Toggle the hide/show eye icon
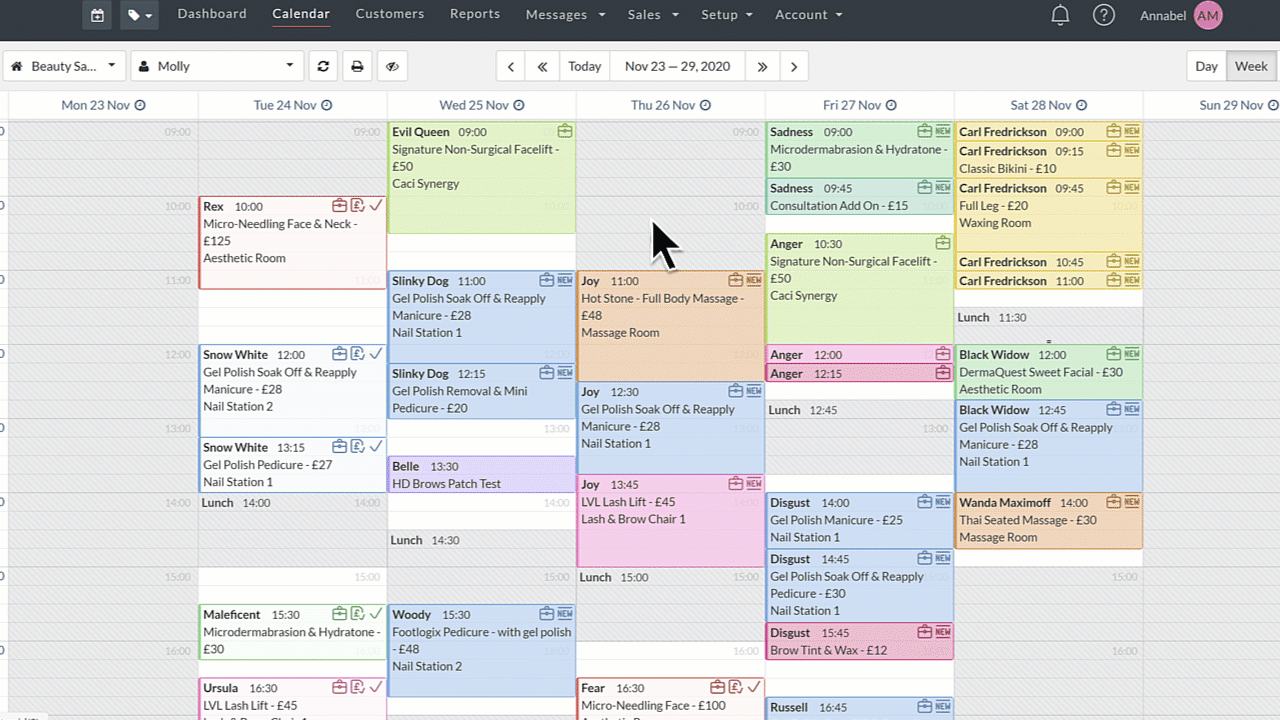The image size is (1280, 720). pyautogui.click(x=392, y=66)
